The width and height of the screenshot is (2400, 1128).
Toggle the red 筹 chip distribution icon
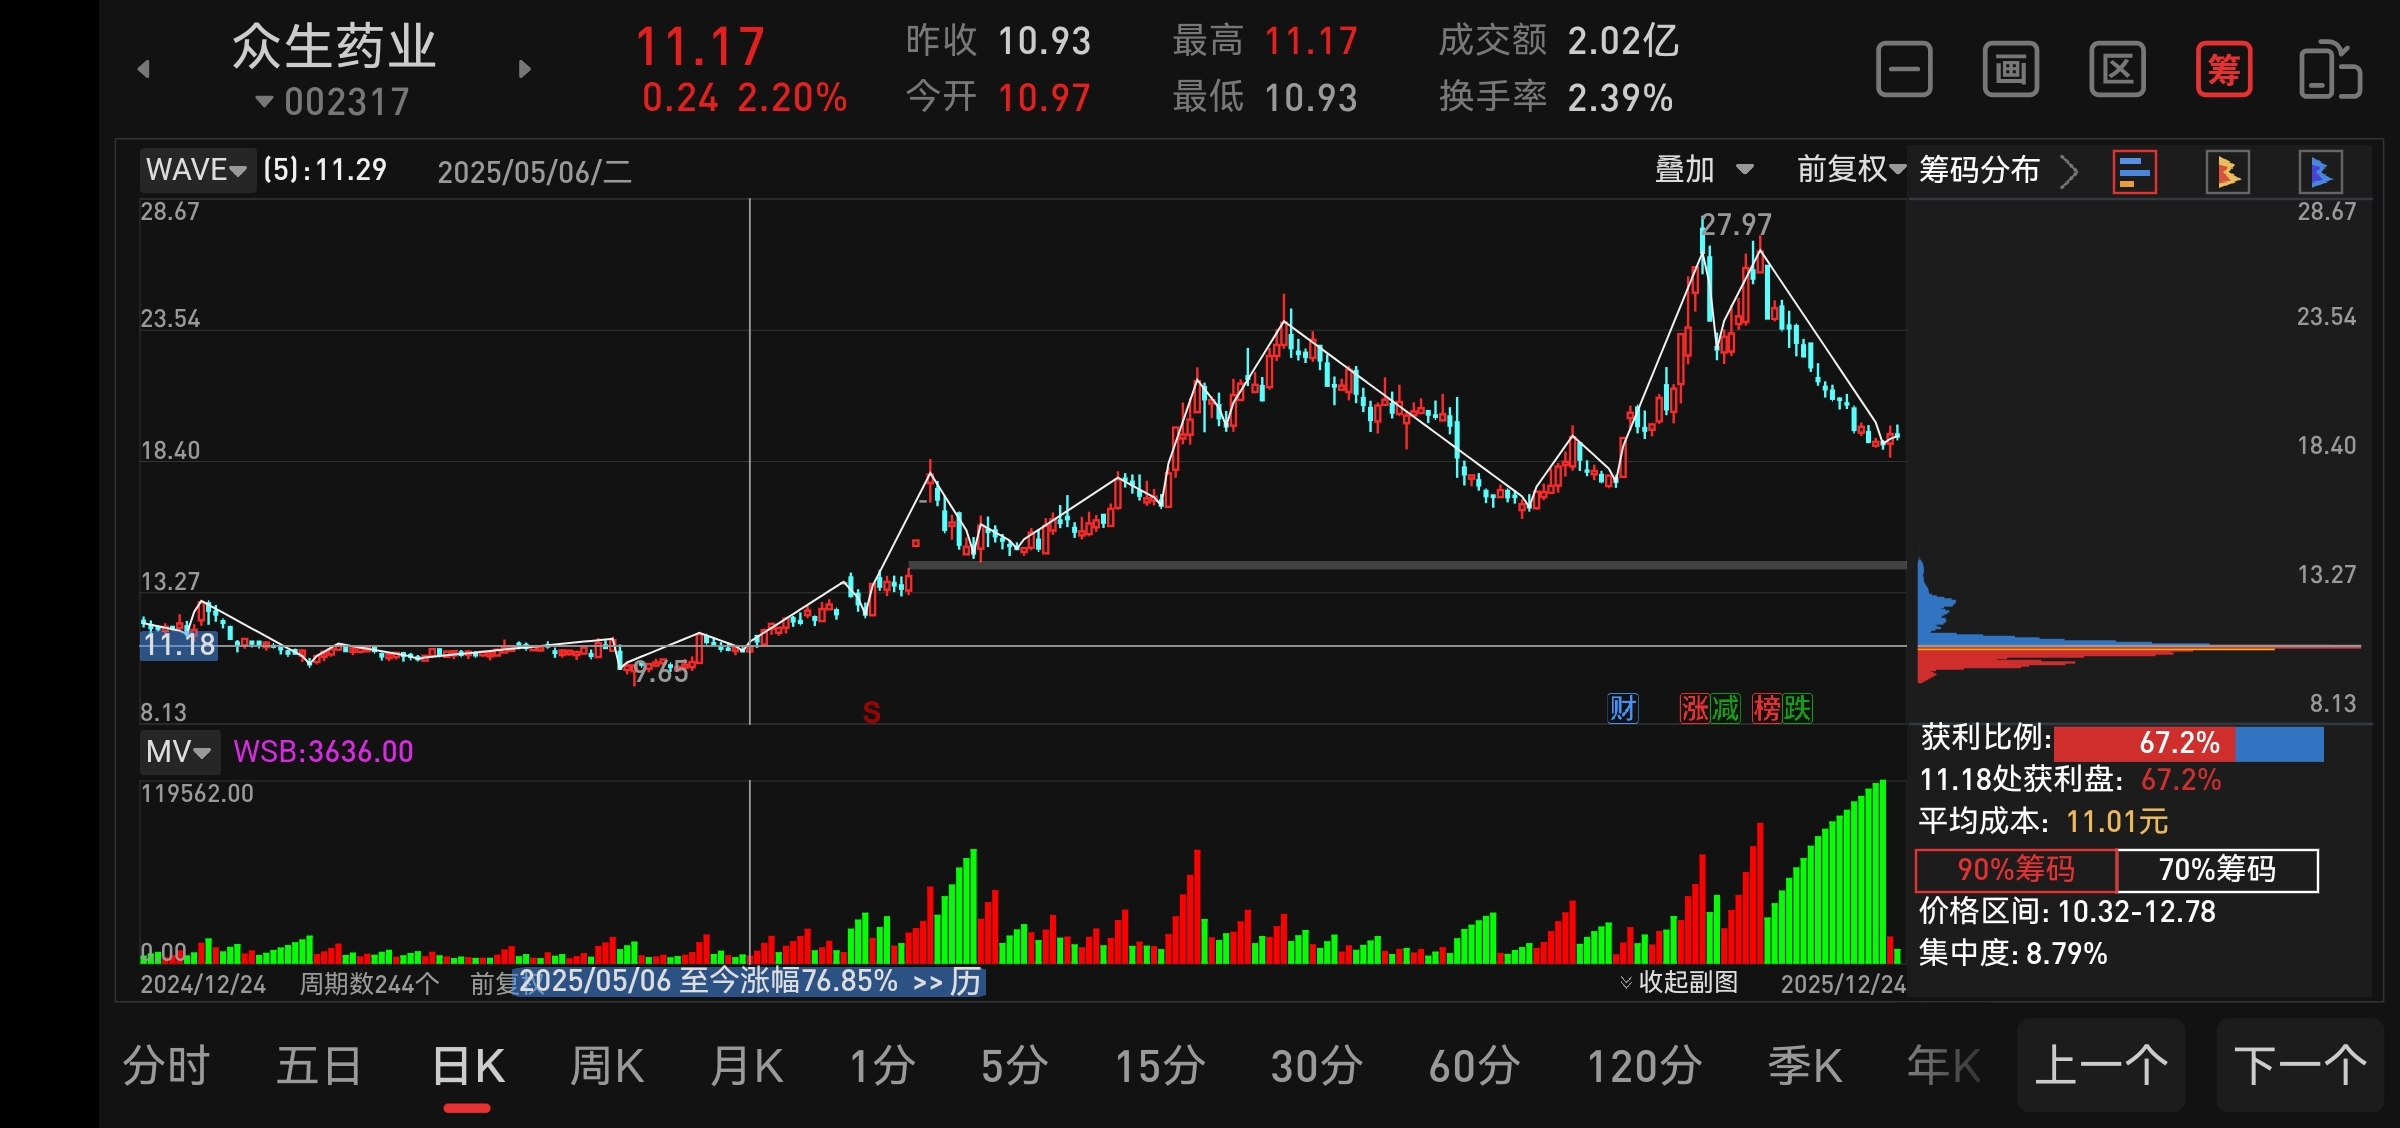(2224, 70)
